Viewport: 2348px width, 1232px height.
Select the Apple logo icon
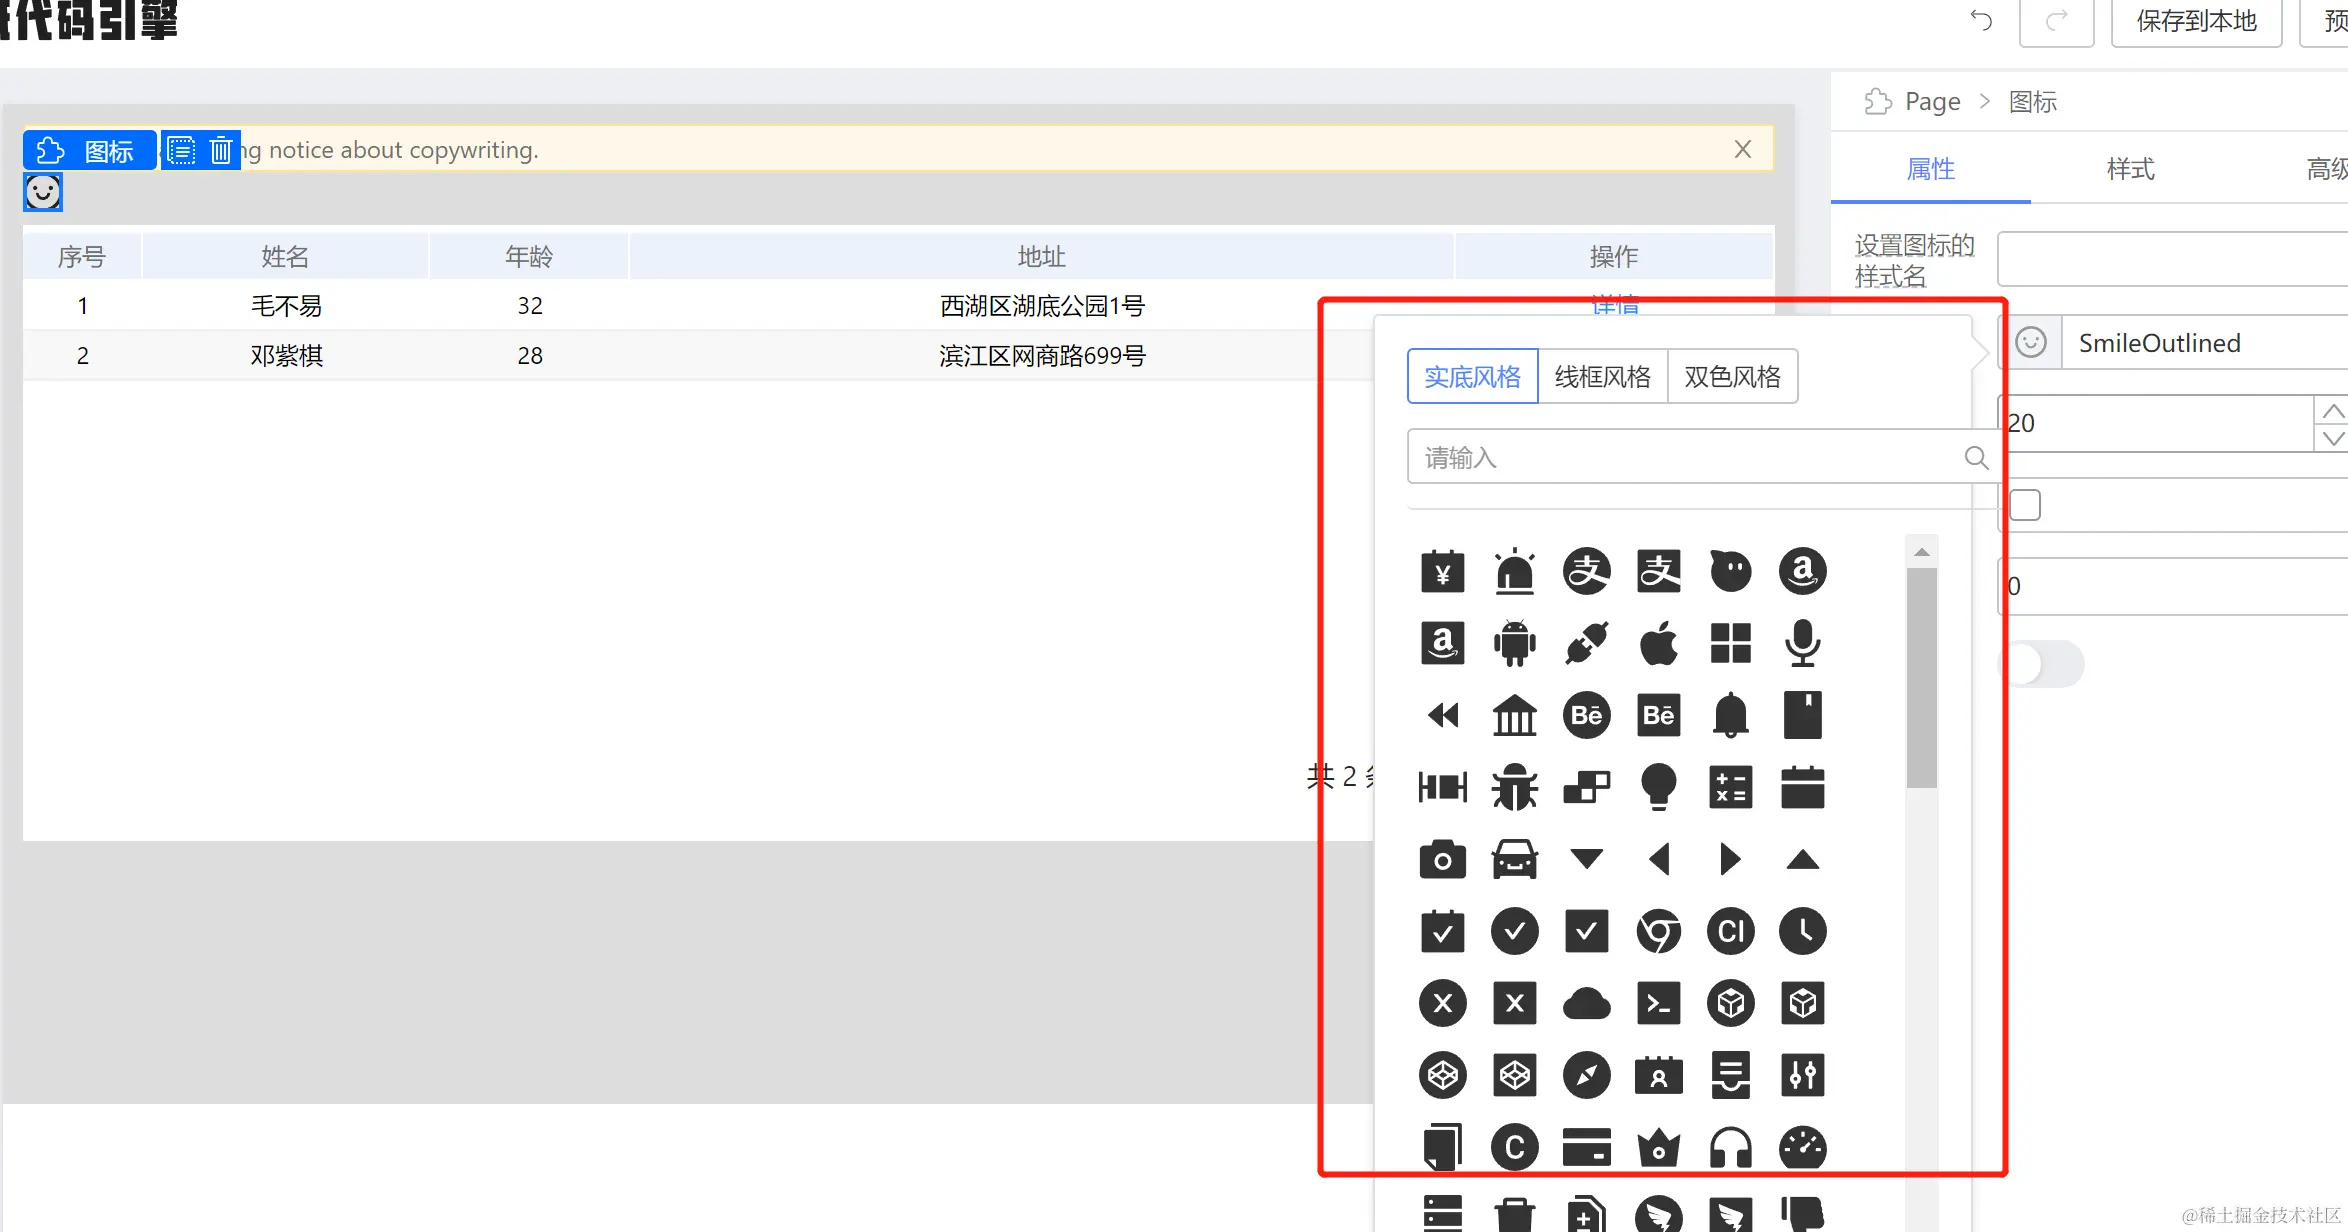(x=1659, y=643)
